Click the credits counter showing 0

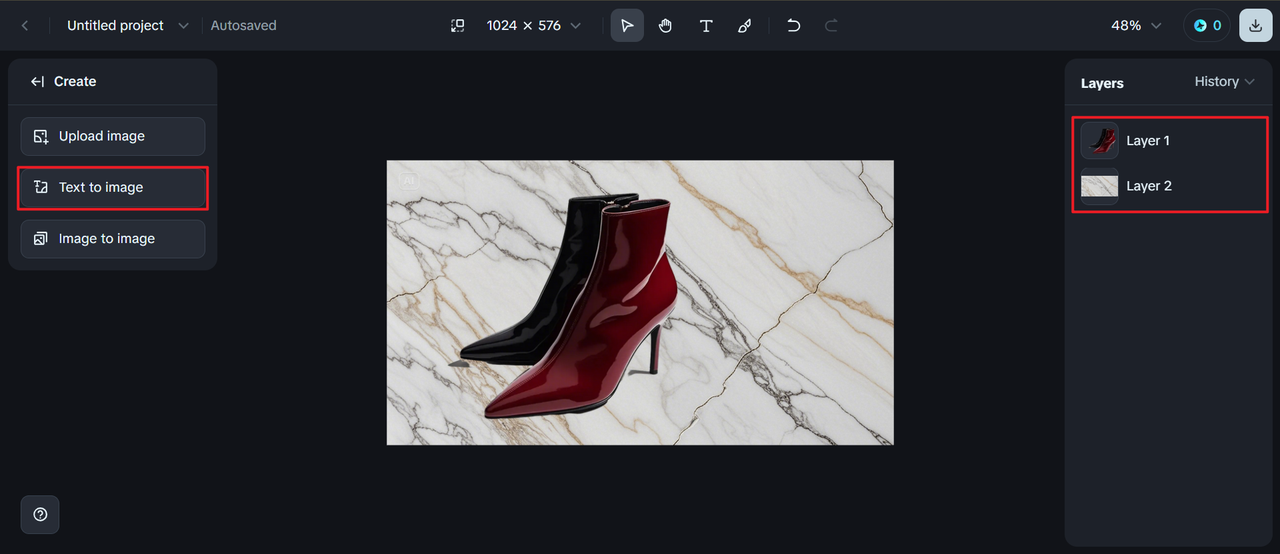tap(1207, 25)
